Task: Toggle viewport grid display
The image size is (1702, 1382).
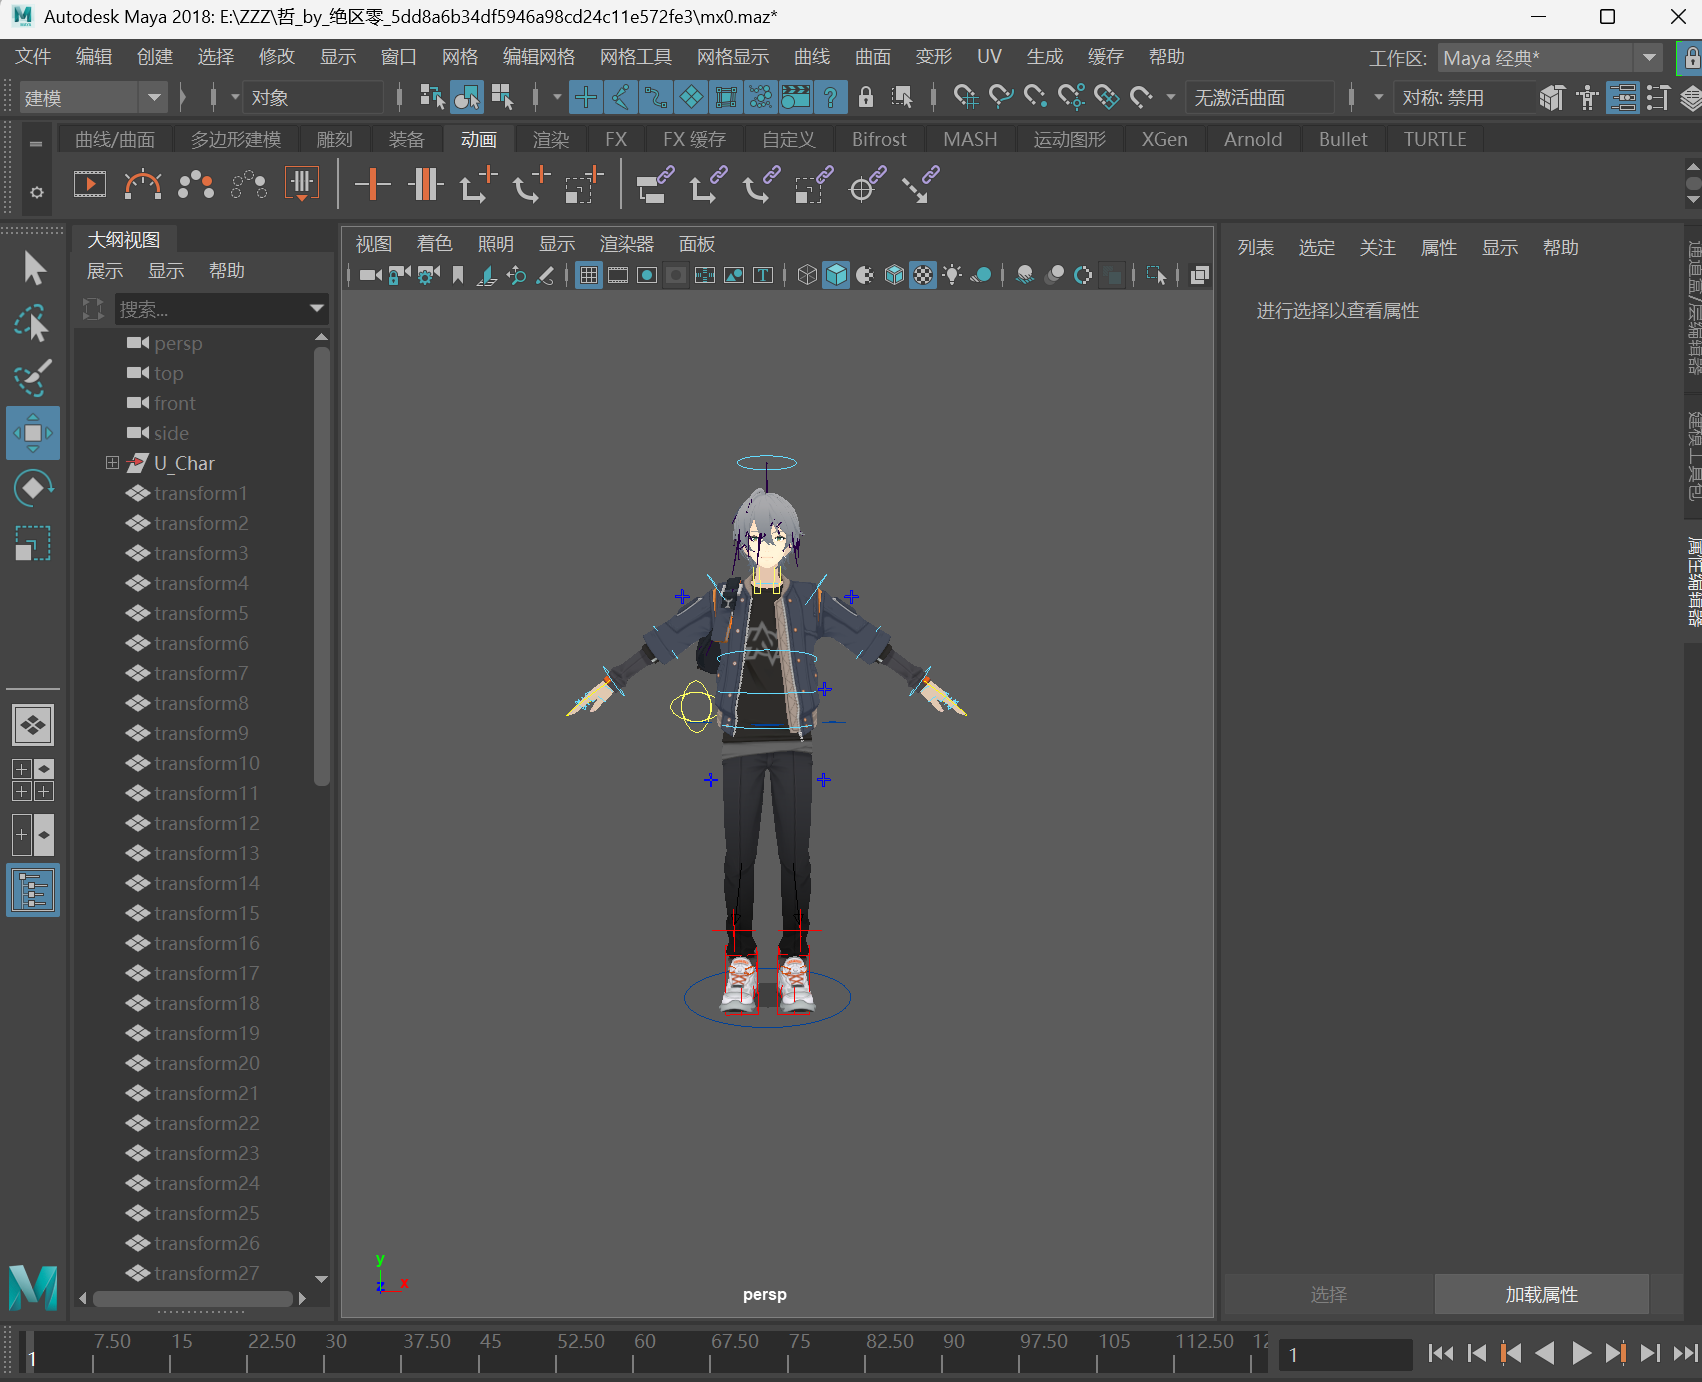Action: pyautogui.click(x=589, y=275)
